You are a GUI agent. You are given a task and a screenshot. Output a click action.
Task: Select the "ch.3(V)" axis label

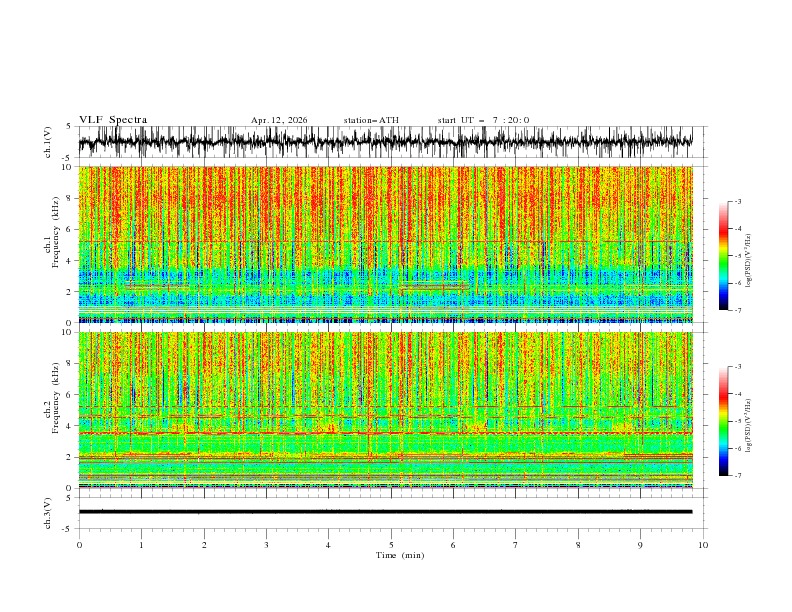click(x=48, y=513)
